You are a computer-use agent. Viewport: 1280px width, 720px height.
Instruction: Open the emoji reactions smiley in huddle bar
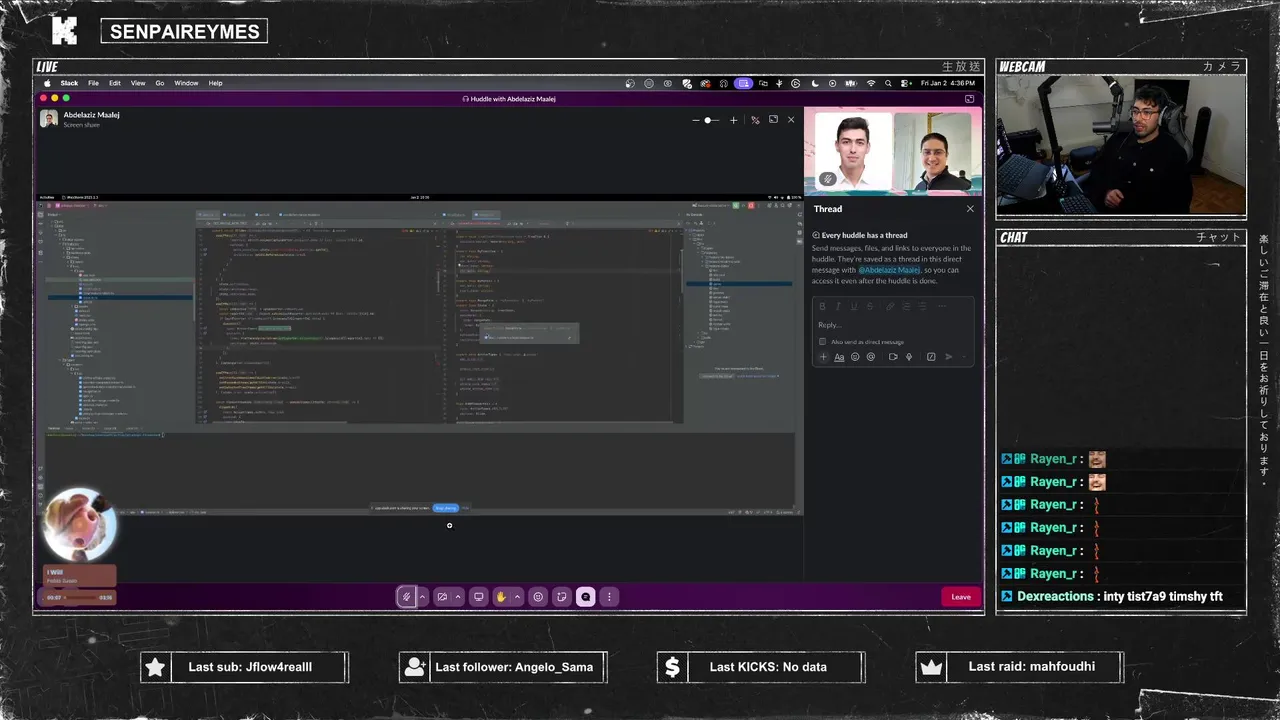click(x=538, y=597)
